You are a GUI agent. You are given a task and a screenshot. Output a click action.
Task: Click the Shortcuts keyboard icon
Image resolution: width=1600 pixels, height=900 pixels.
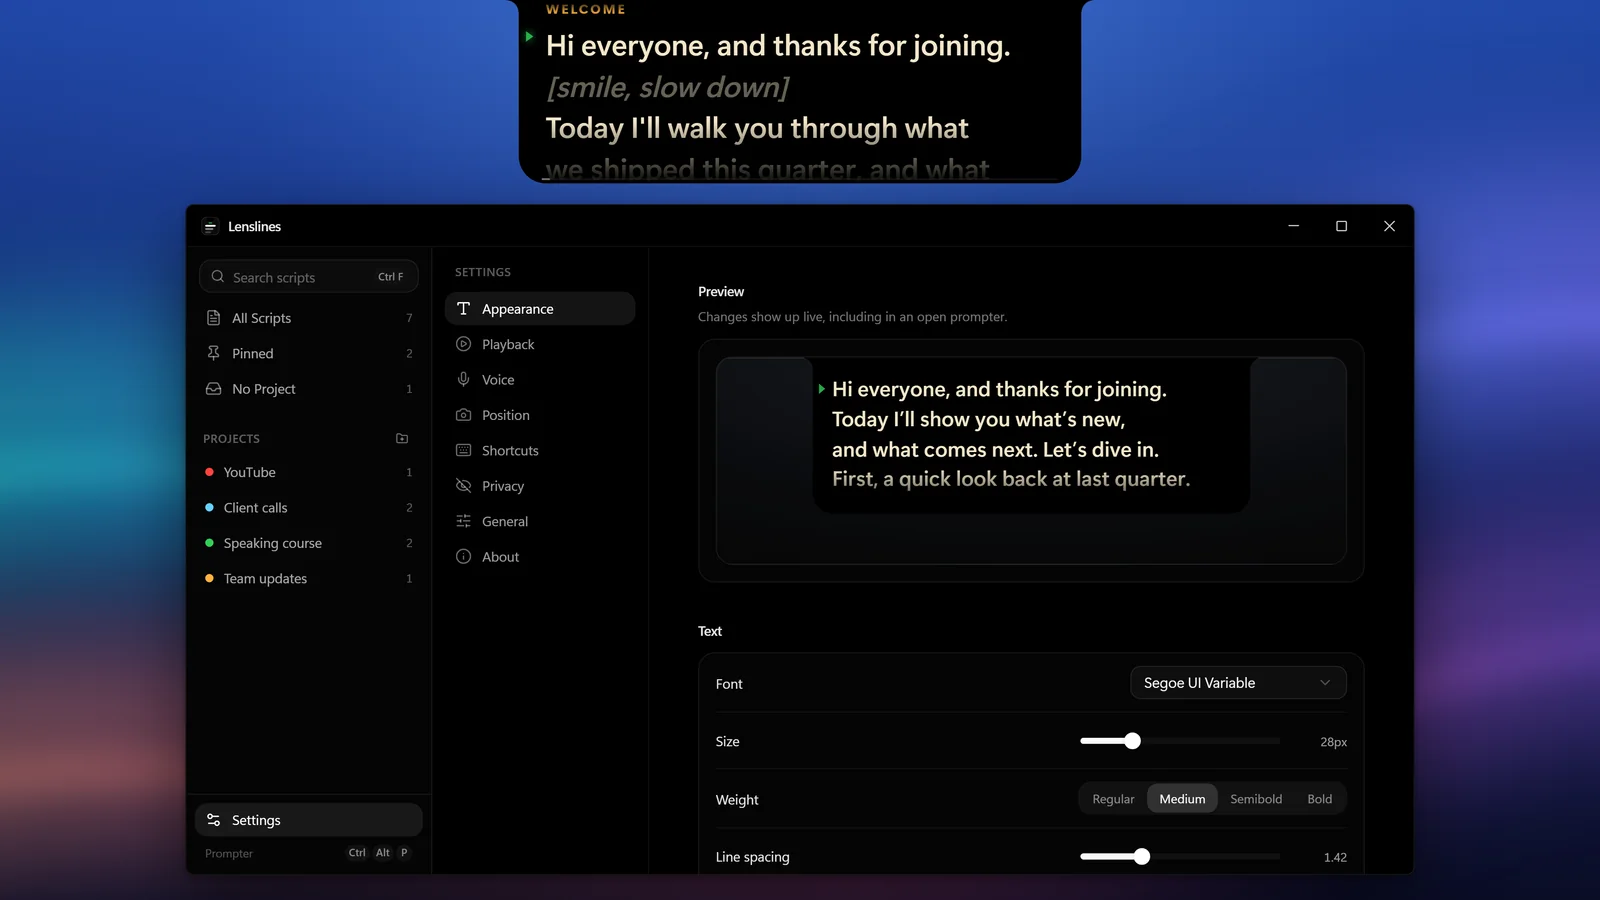tap(463, 451)
